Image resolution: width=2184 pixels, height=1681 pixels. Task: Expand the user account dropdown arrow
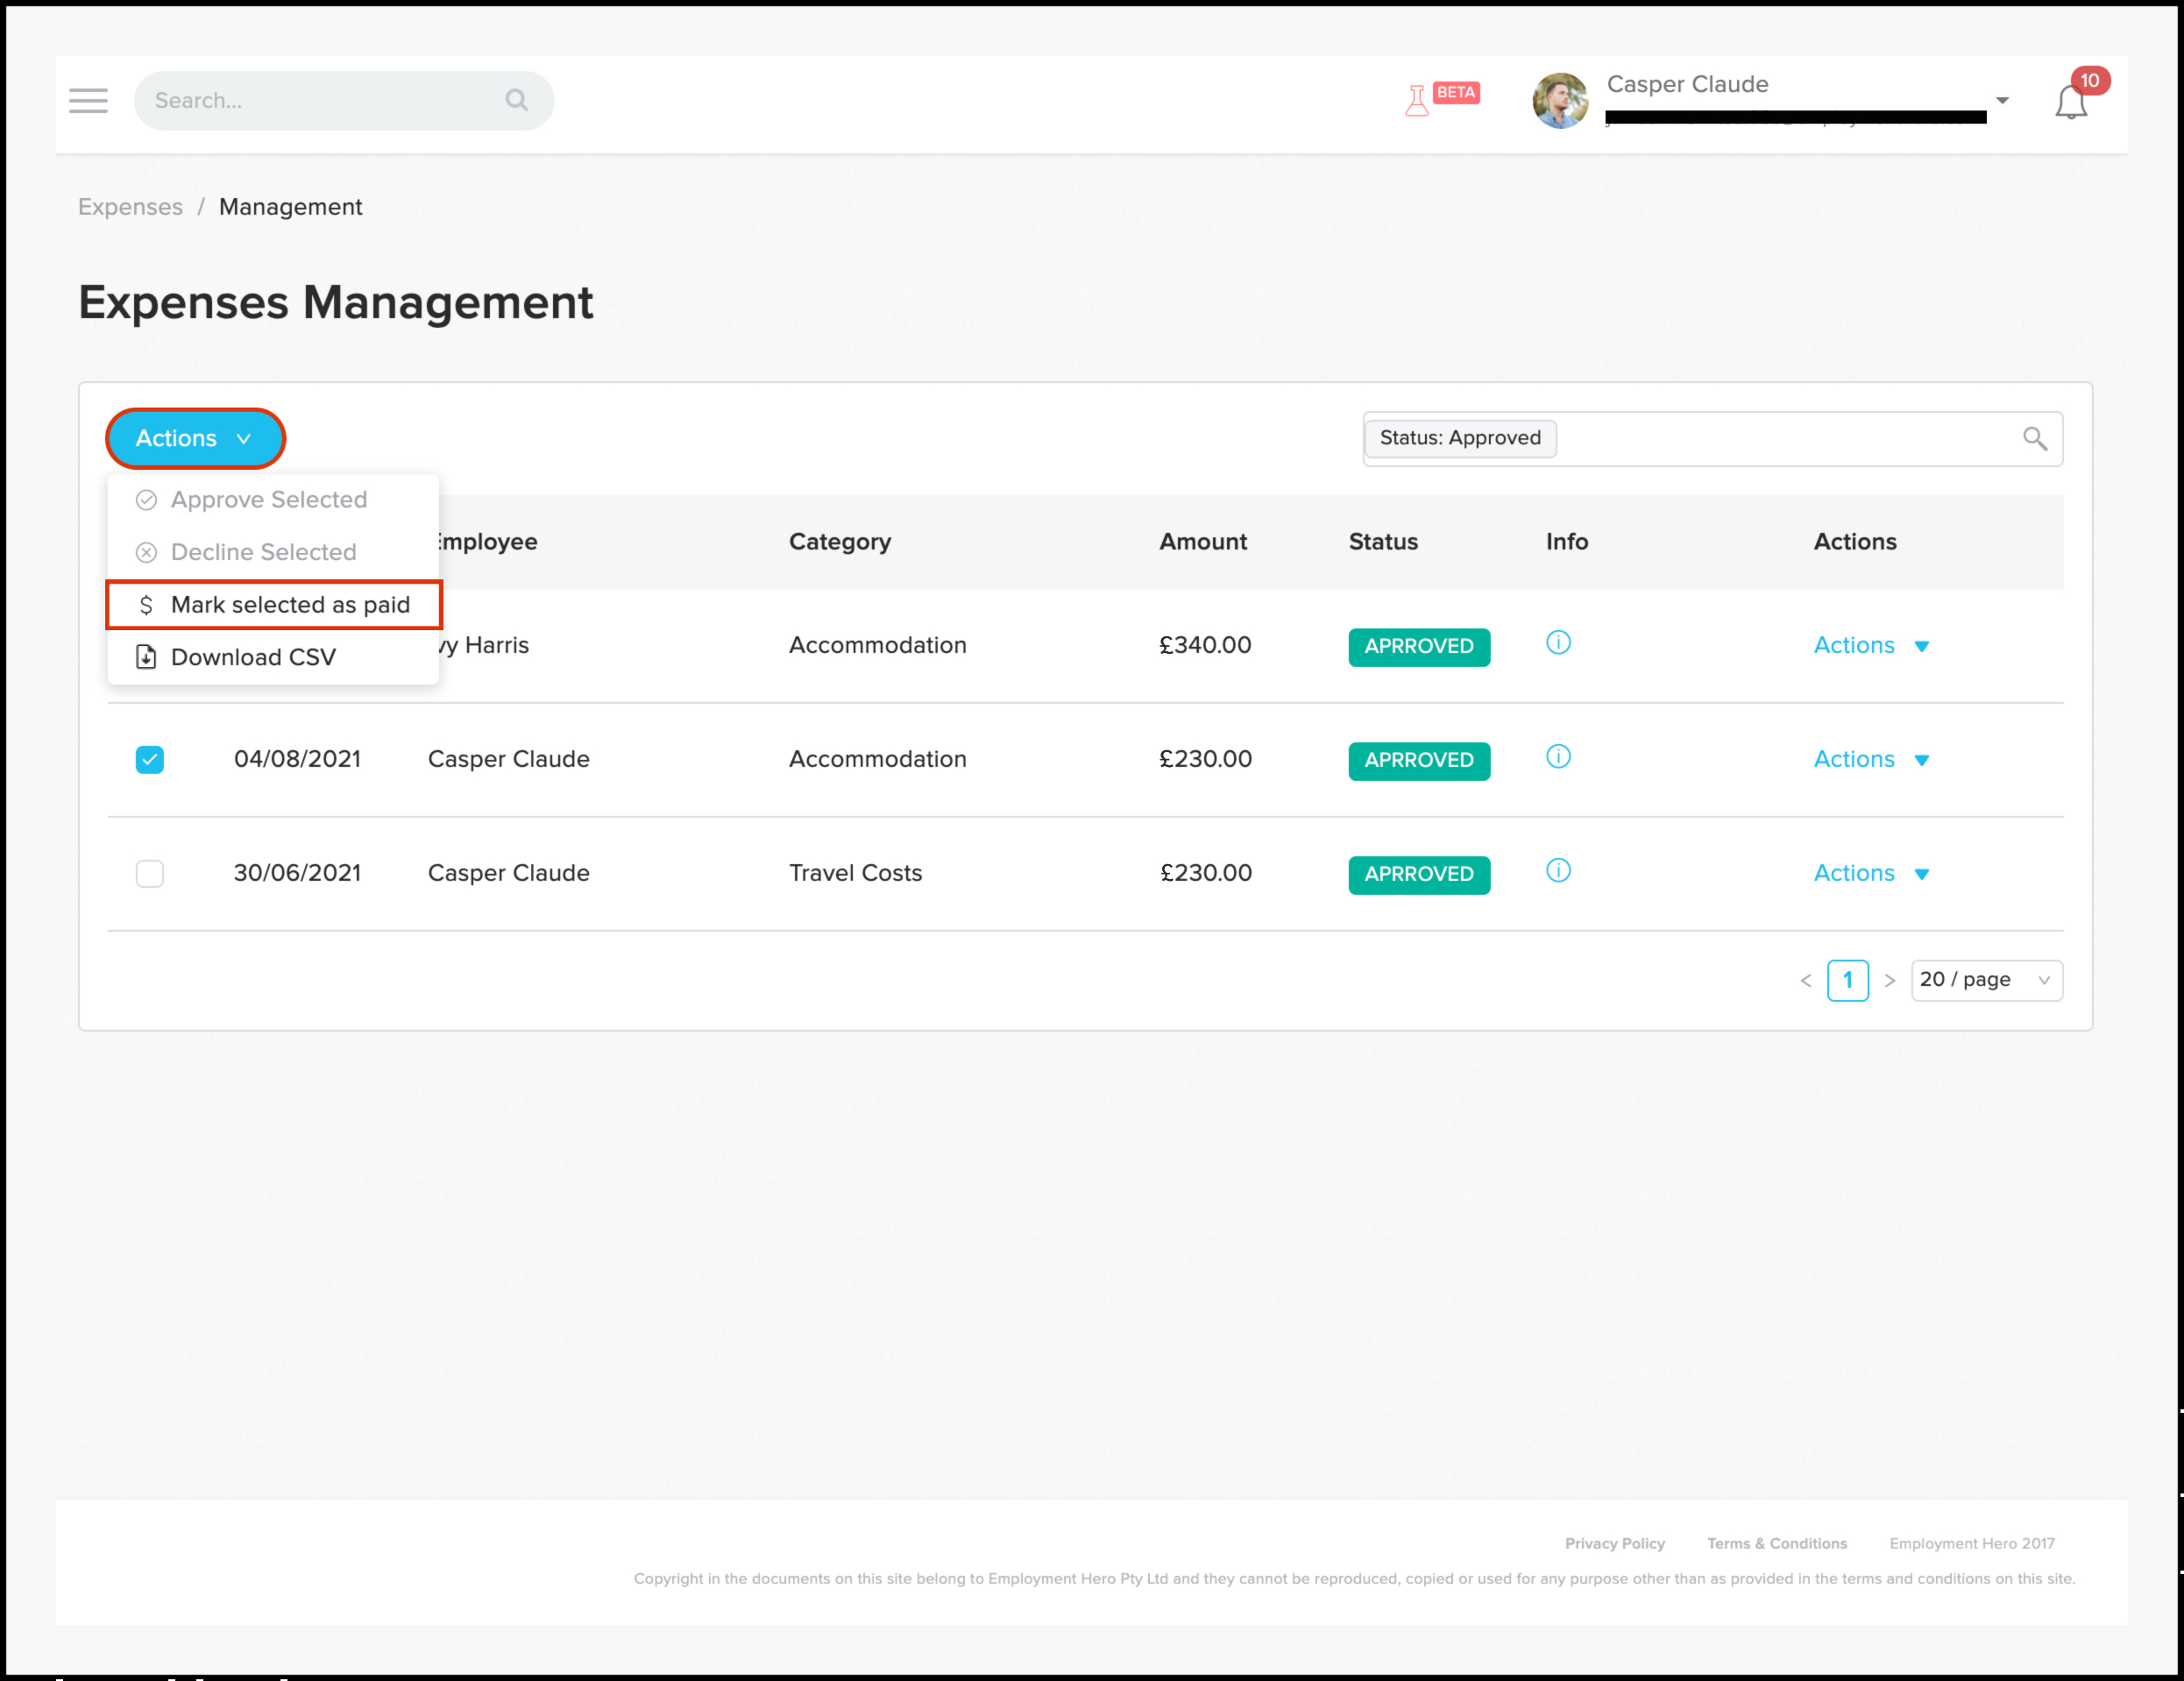(2002, 100)
